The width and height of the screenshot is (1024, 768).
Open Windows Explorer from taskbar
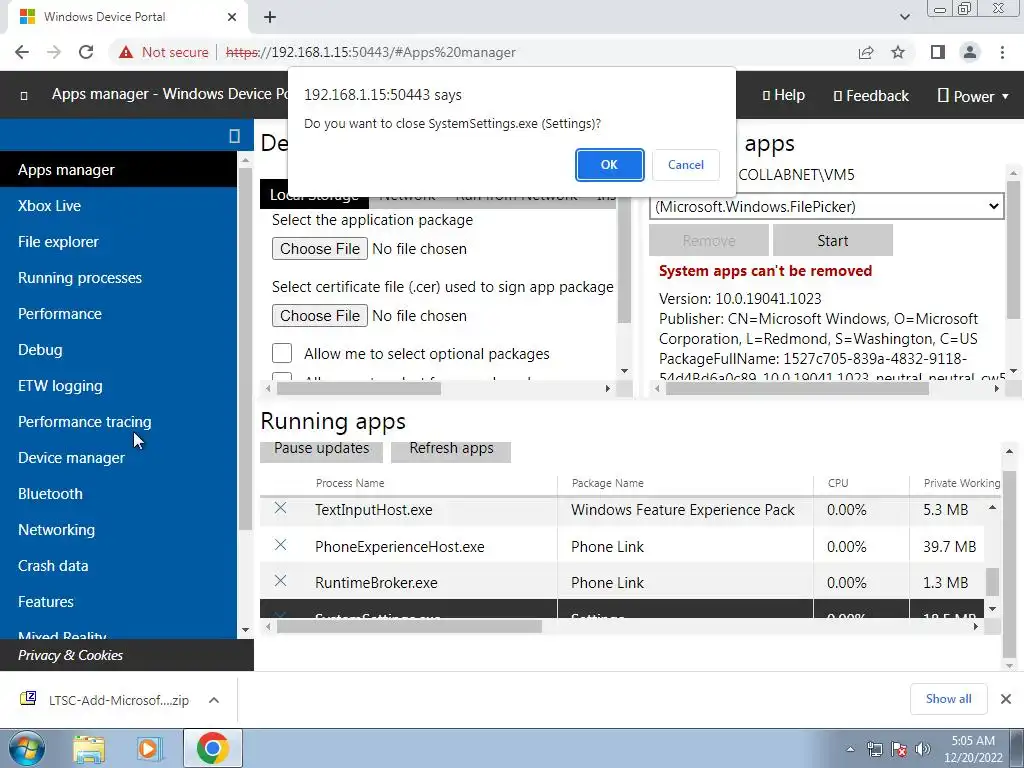point(89,749)
